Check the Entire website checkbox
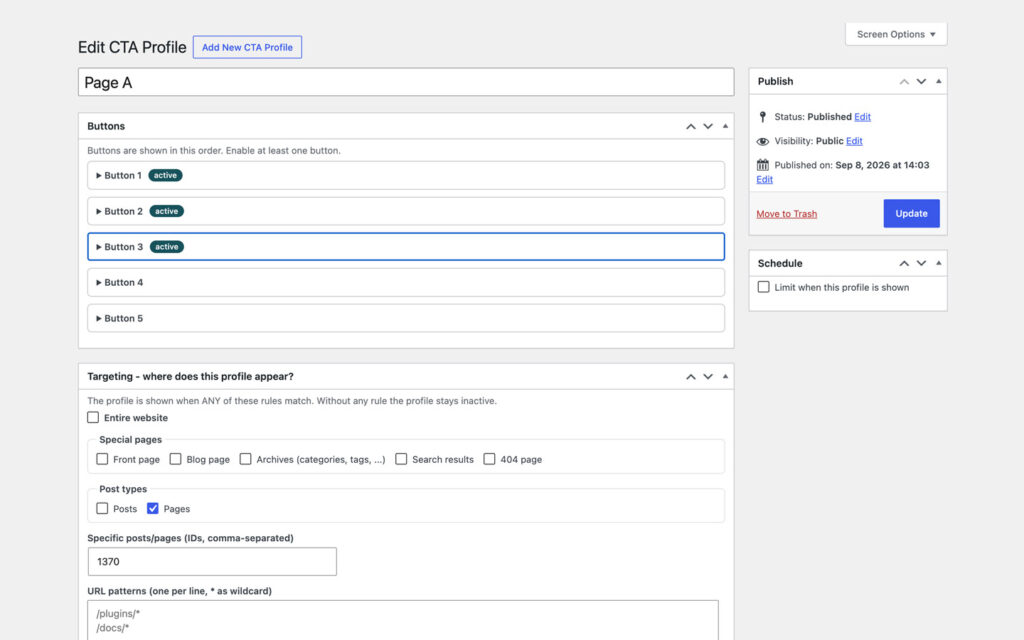Image resolution: width=1024 pixels, height=640 pixels. point(93,417)
